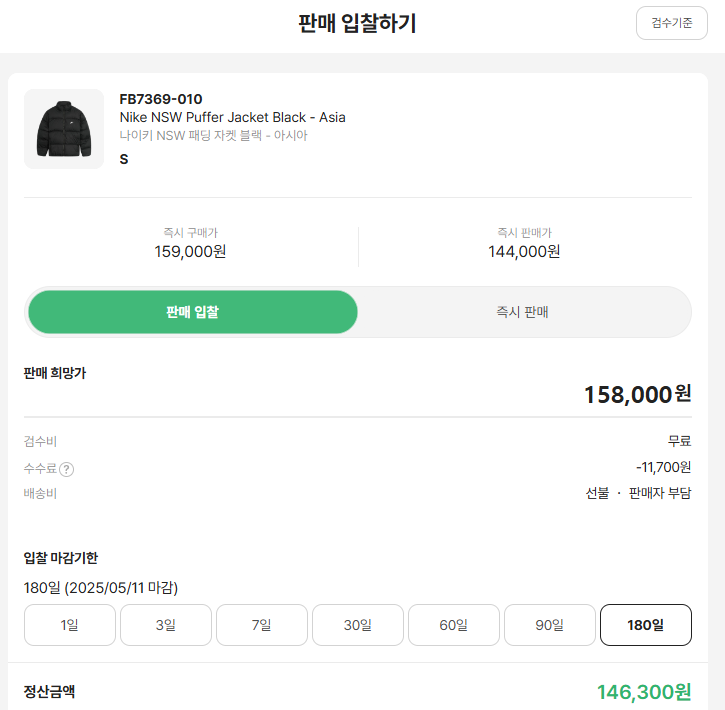725x710 pixels.
Task: Set bid deadline to 1일
Action: [70, 625]
